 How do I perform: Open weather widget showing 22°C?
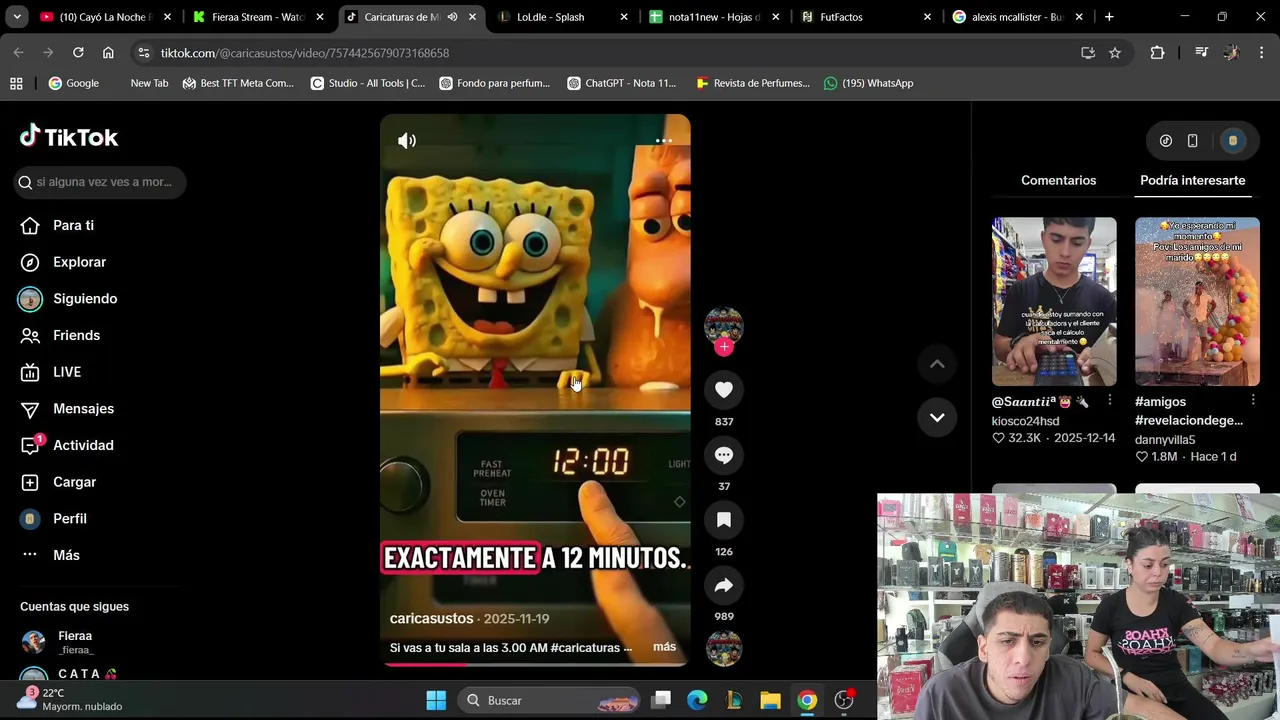point(72,700)
